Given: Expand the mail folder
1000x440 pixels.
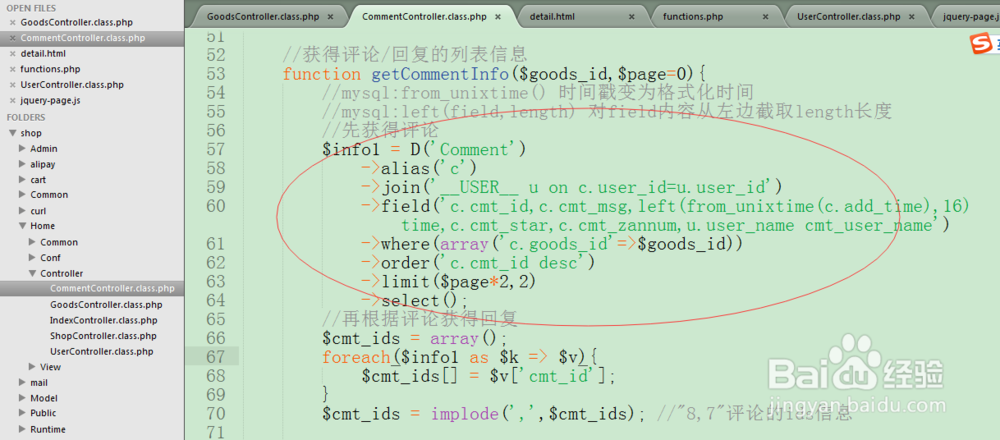Looking at the screenshot, I should coord(22,383).
